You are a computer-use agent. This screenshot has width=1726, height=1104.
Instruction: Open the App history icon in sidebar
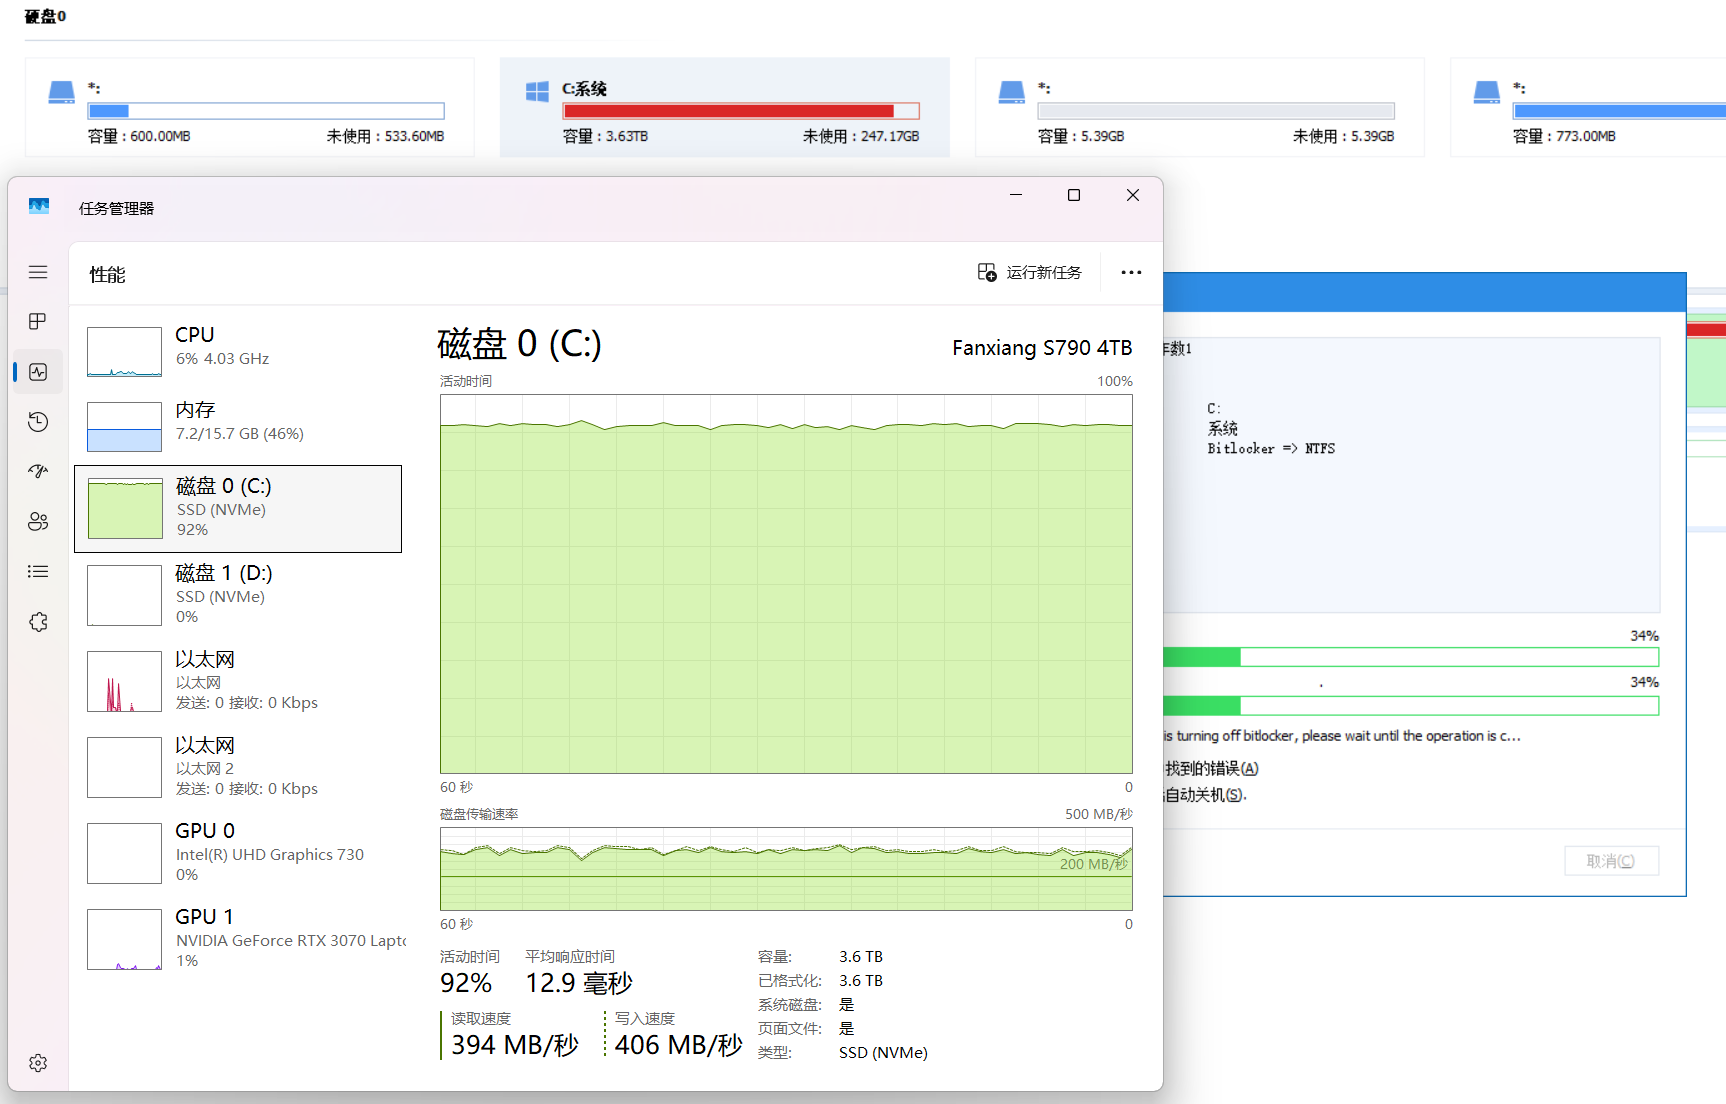[38, 422]
